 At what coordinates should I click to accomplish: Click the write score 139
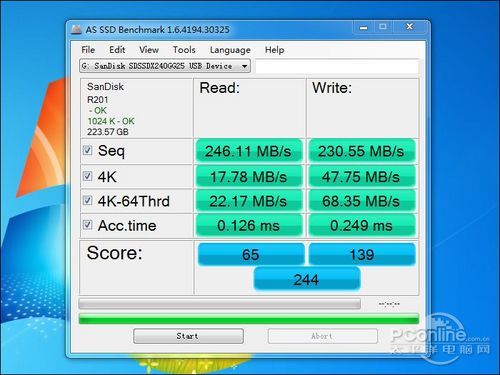362,255
